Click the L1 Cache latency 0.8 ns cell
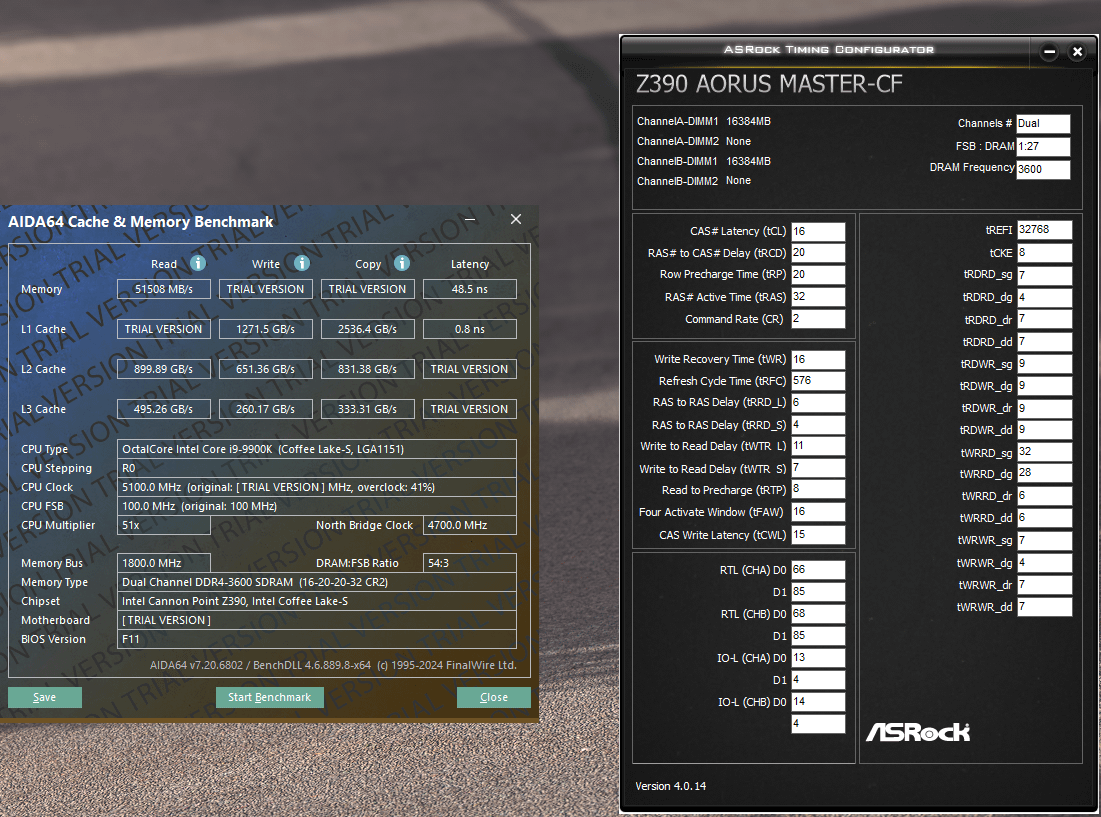 [x=470, y=329]
